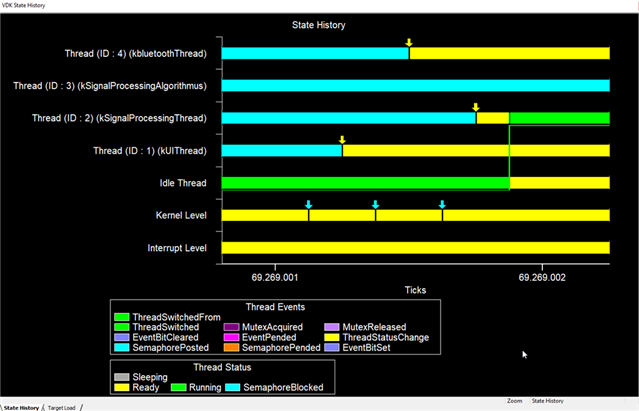
Task: Click second cyan arrow on Kernel Level row
Action: click(375, 204)
